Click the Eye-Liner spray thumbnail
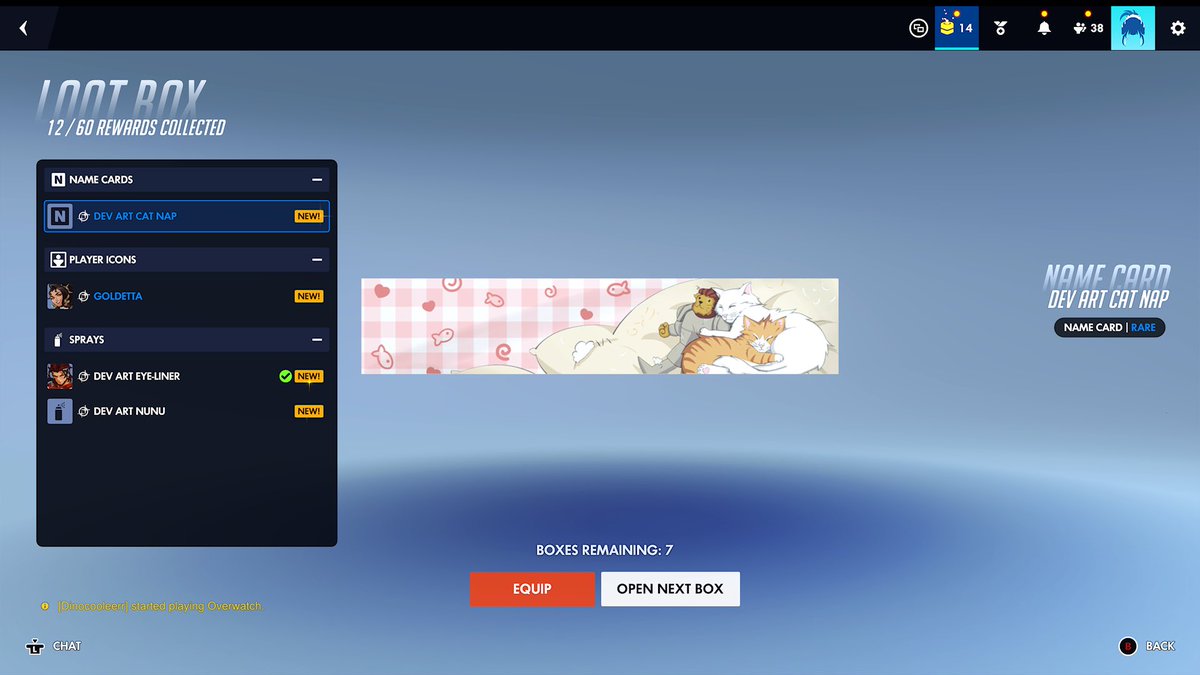The image size is (1200, 675). point(60,376)
